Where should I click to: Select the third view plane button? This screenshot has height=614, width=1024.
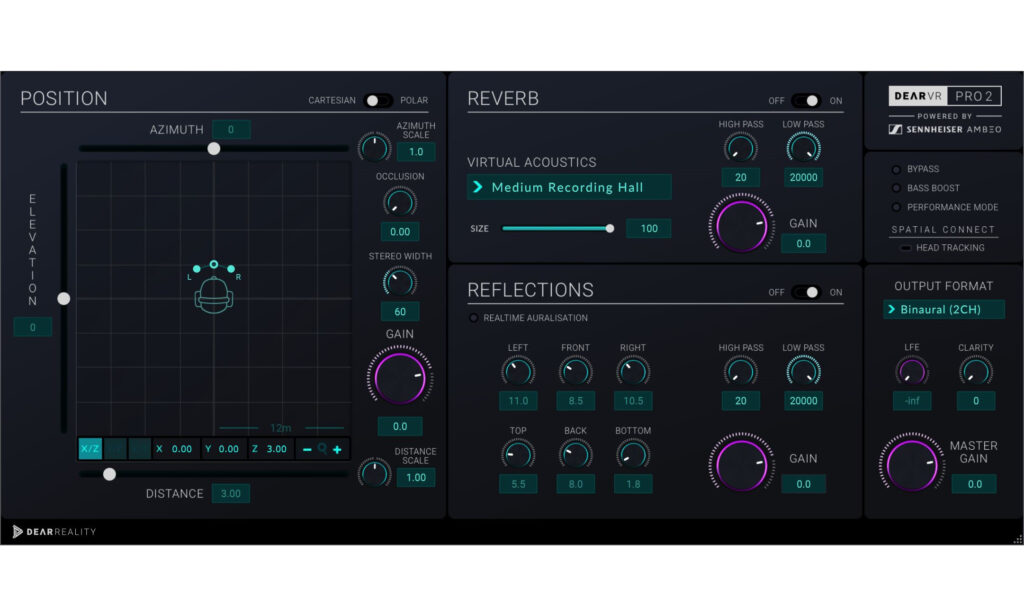tap(139, 449)
